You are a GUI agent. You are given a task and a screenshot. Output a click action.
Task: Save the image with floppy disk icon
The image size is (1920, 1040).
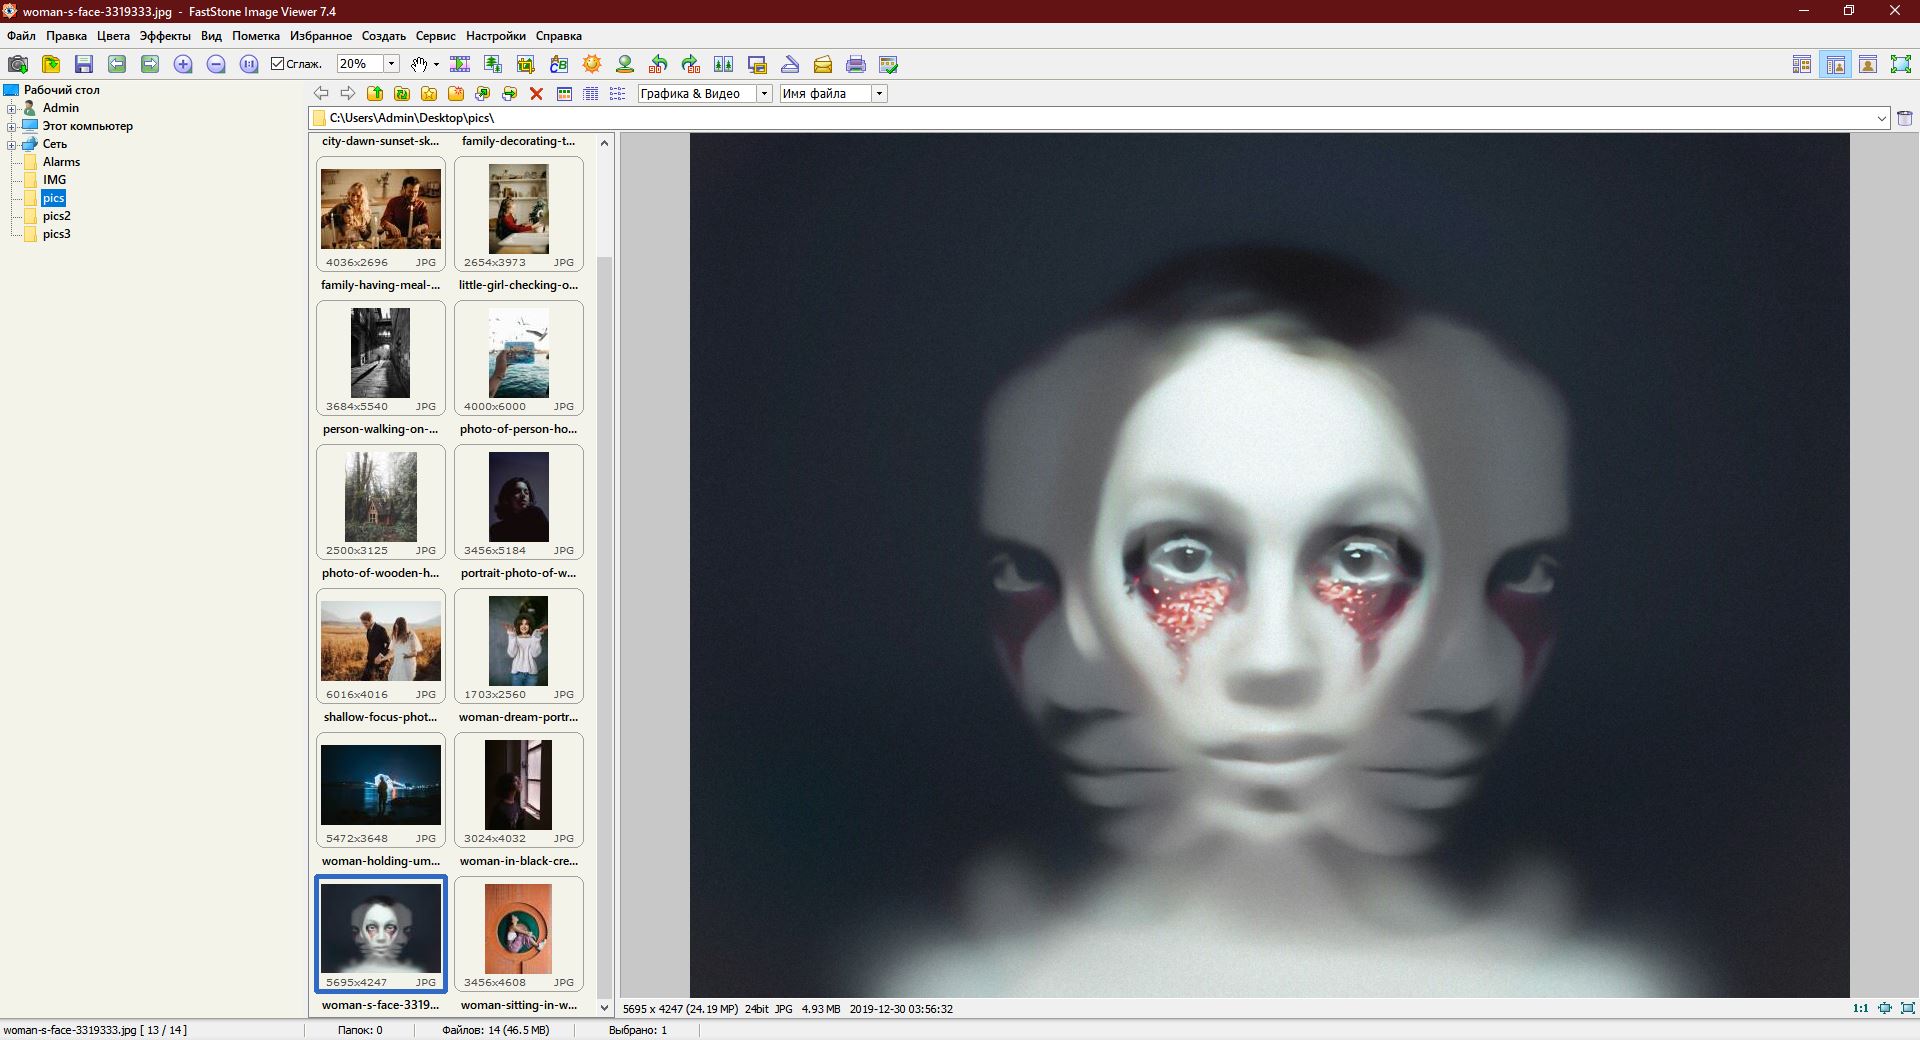click(84, 64)
